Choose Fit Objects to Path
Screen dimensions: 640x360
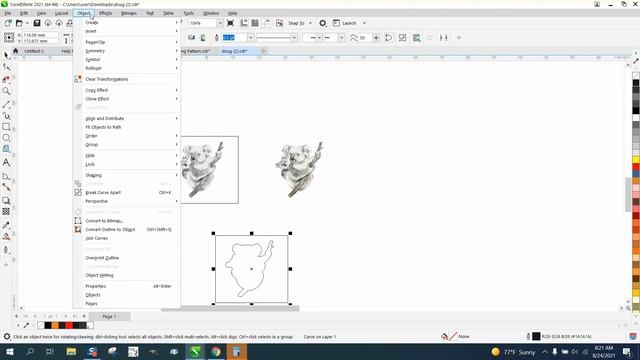point(127,127)
